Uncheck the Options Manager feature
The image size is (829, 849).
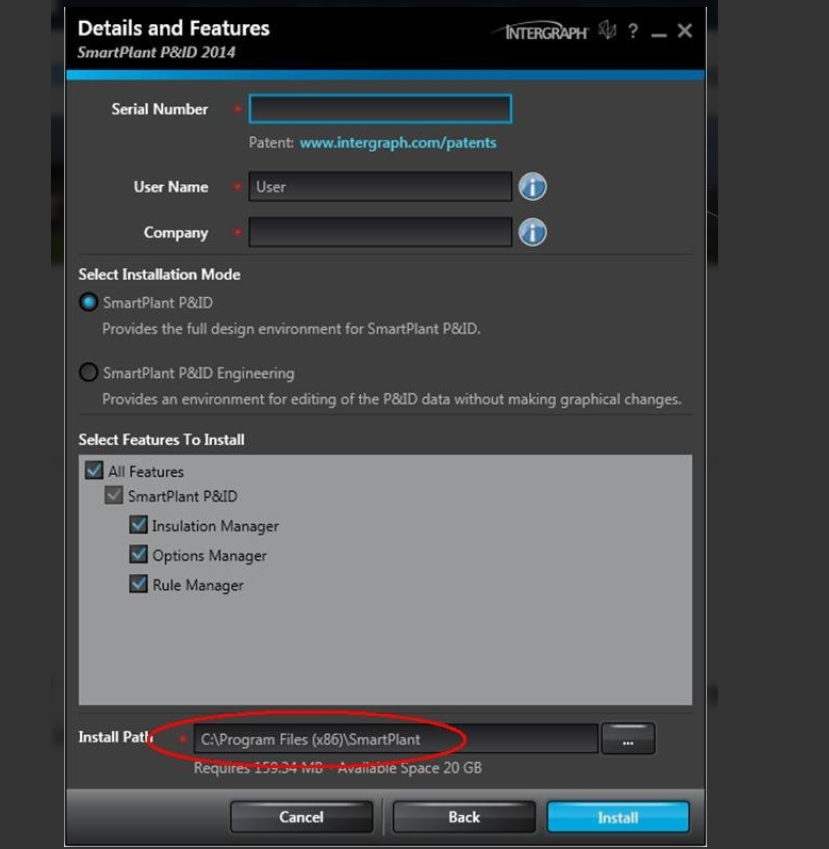click(x=138, y=554)
